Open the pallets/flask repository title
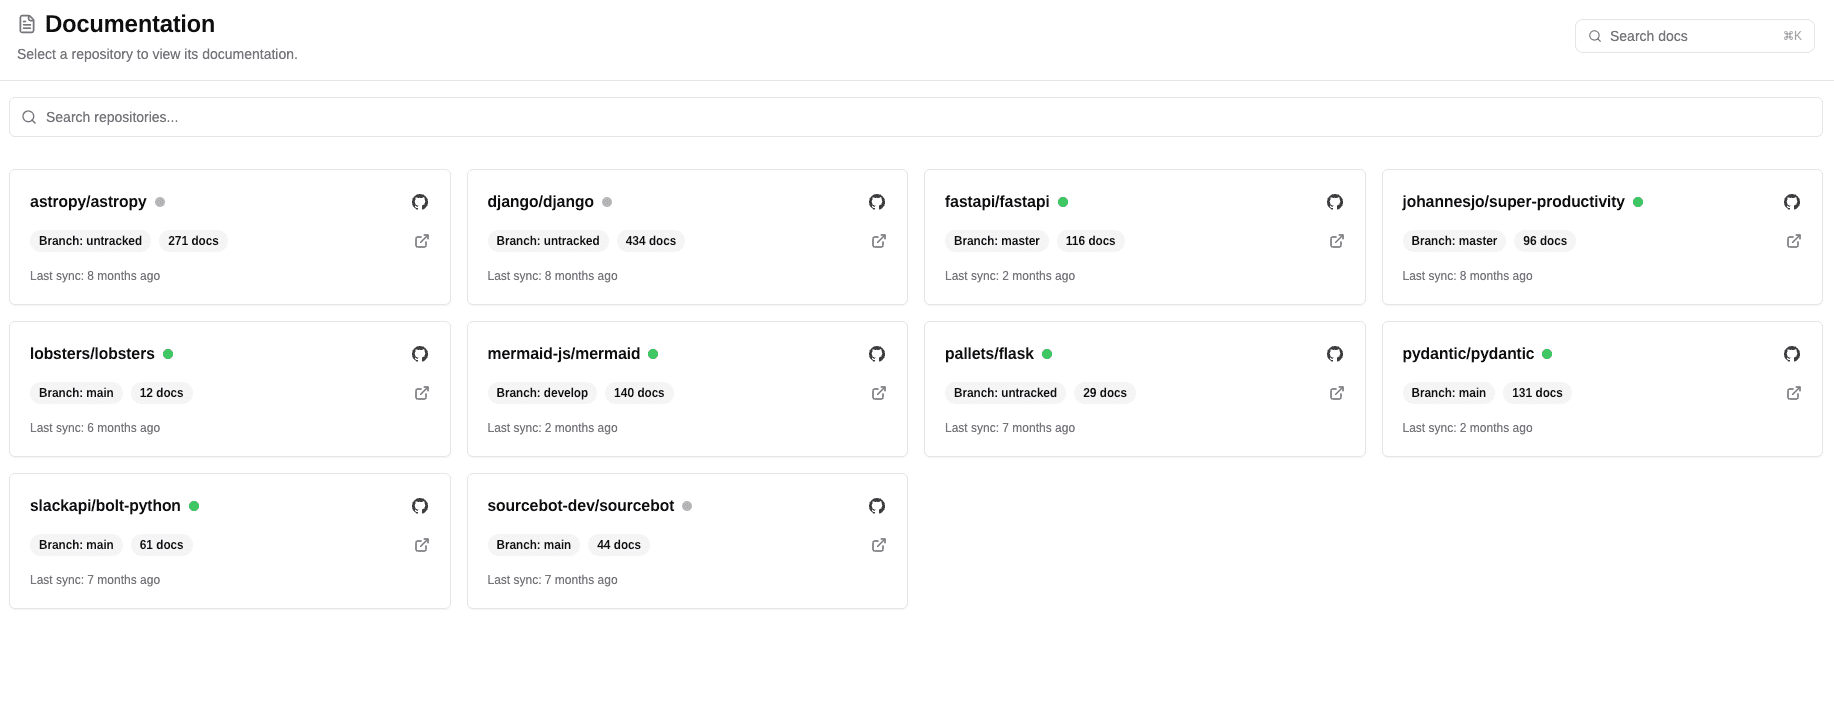The height and width of the screenshot is (714, 1834). [989, 354]
